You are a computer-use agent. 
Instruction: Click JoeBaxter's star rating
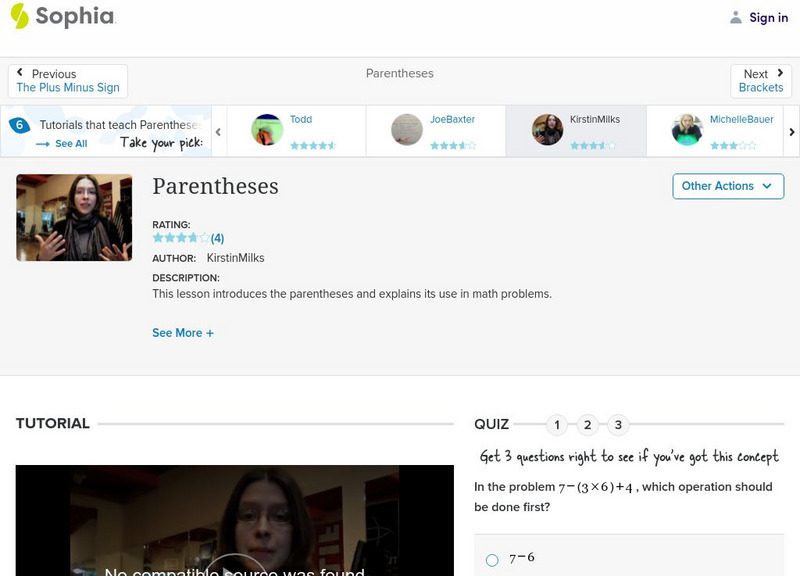(x=453, y=146)
